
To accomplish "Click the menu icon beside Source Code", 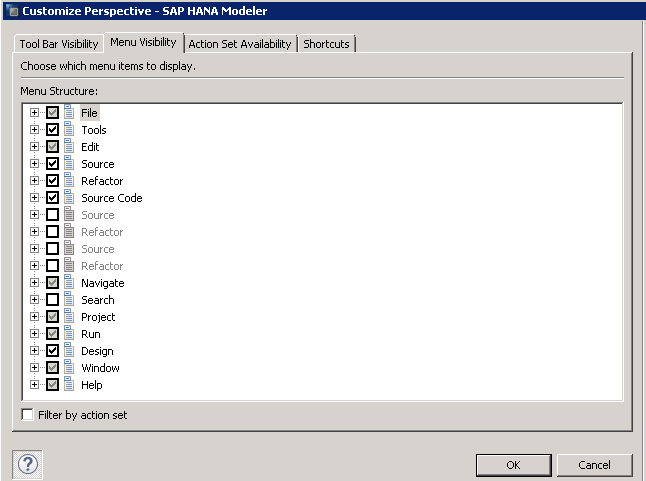I will (x=69, y=198).
